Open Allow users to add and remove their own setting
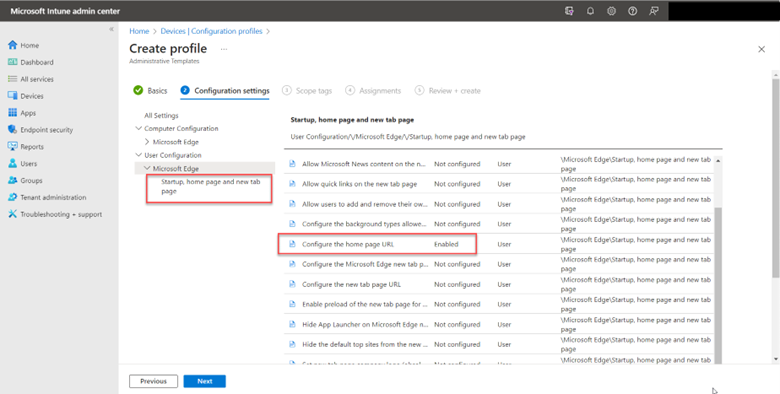Screen dimensions: 780x394 365,204
